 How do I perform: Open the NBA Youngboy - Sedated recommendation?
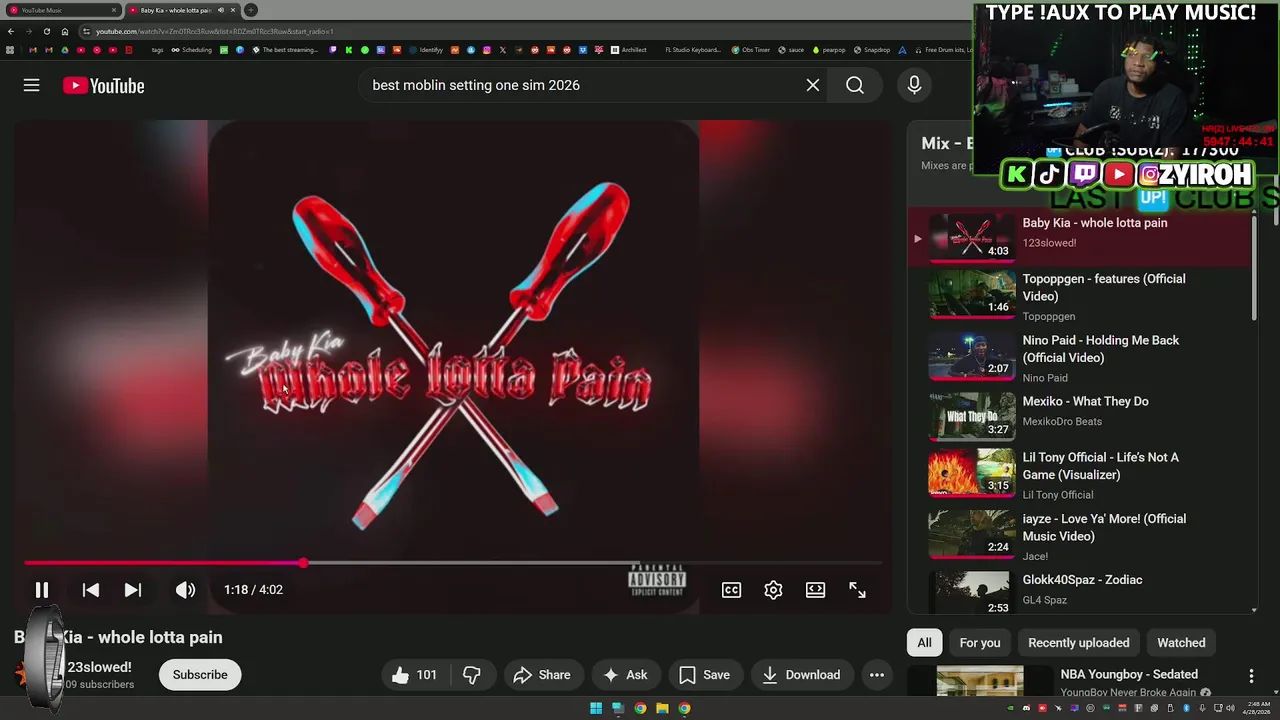click(1129, 674)
